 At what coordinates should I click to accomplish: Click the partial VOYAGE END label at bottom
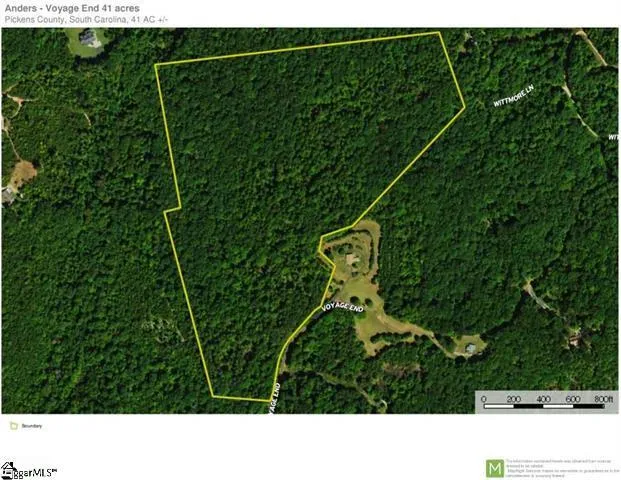[275, 398]
